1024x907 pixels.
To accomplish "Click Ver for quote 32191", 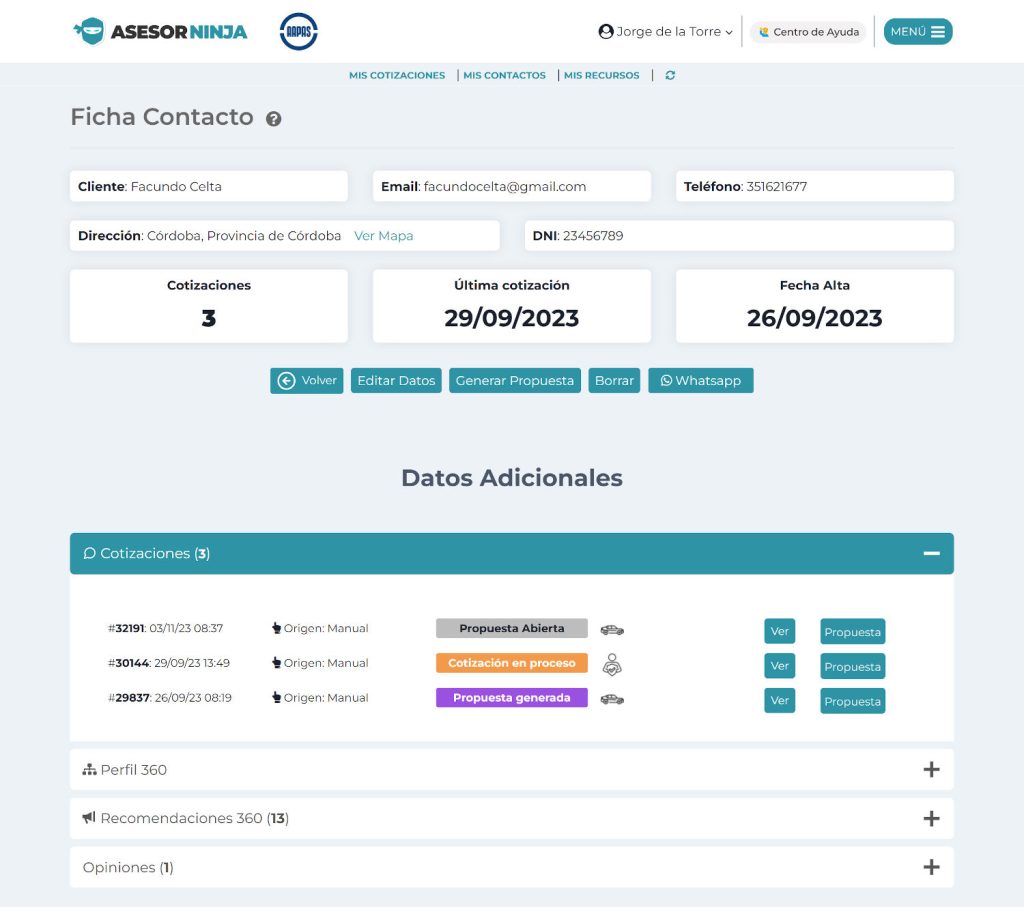I will [779, 631].
